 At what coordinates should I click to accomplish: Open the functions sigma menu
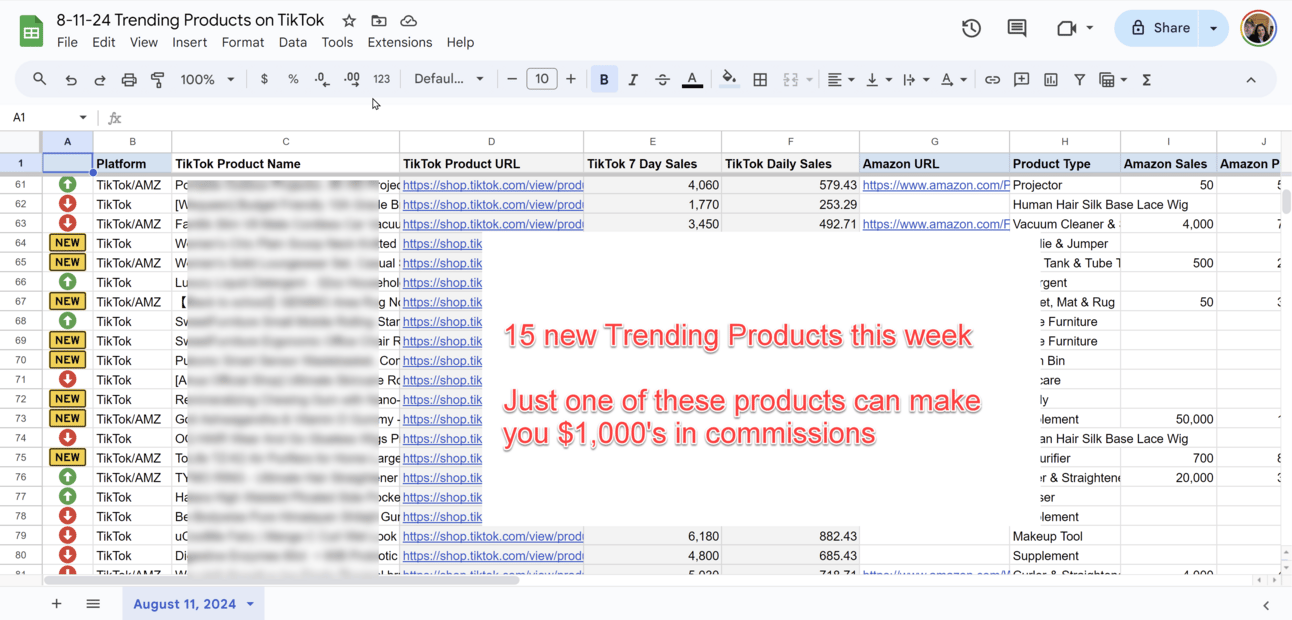[x=1147, y=79]
